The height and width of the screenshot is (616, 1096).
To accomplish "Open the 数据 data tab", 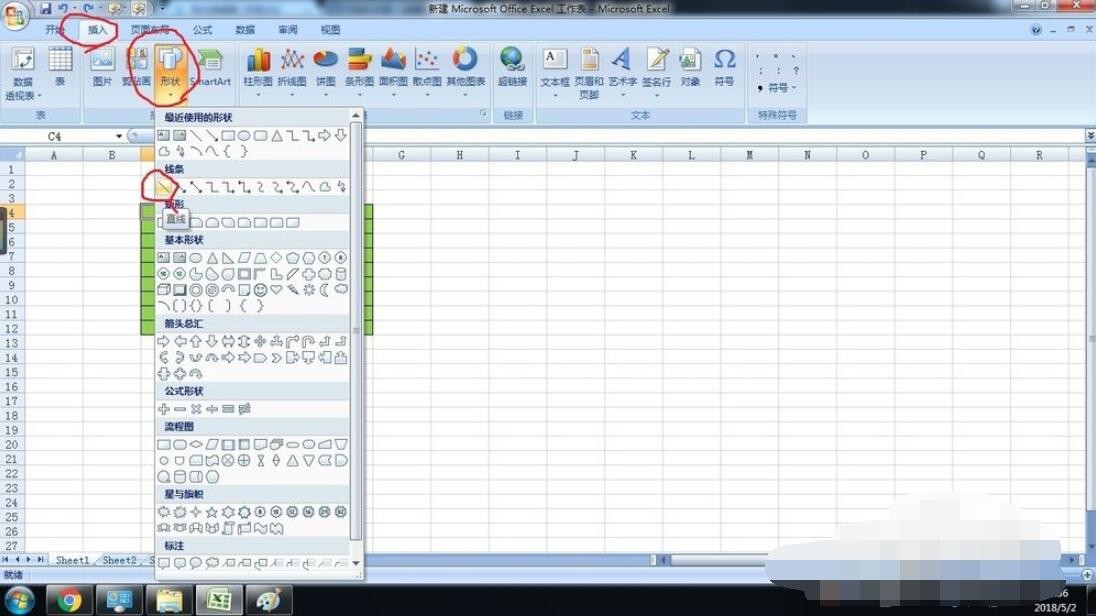I will click(245, 30).
